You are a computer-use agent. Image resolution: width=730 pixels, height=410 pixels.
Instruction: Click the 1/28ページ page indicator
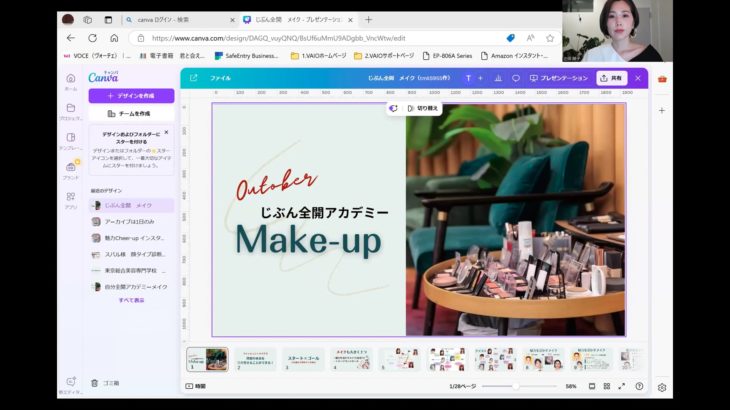462,386
